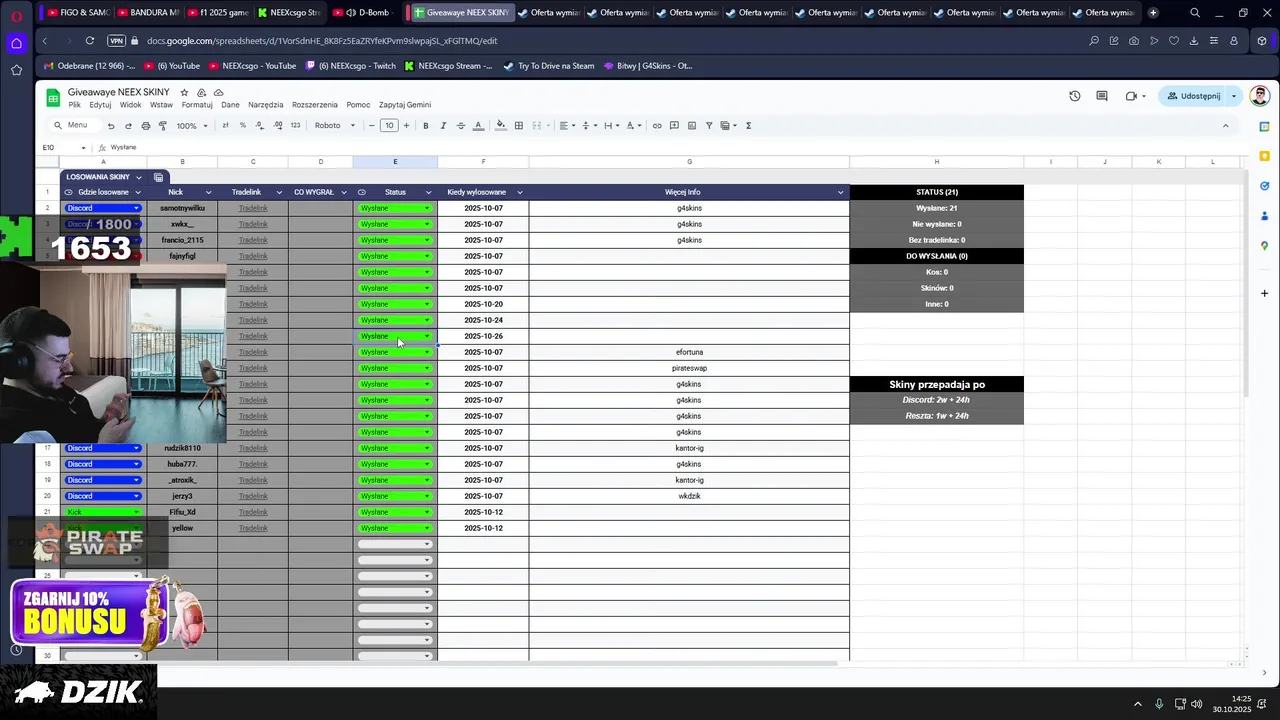This screenshot has width=1280, height=720.
Task: Click the Udostępnij share button
Action: [1194, 96]
